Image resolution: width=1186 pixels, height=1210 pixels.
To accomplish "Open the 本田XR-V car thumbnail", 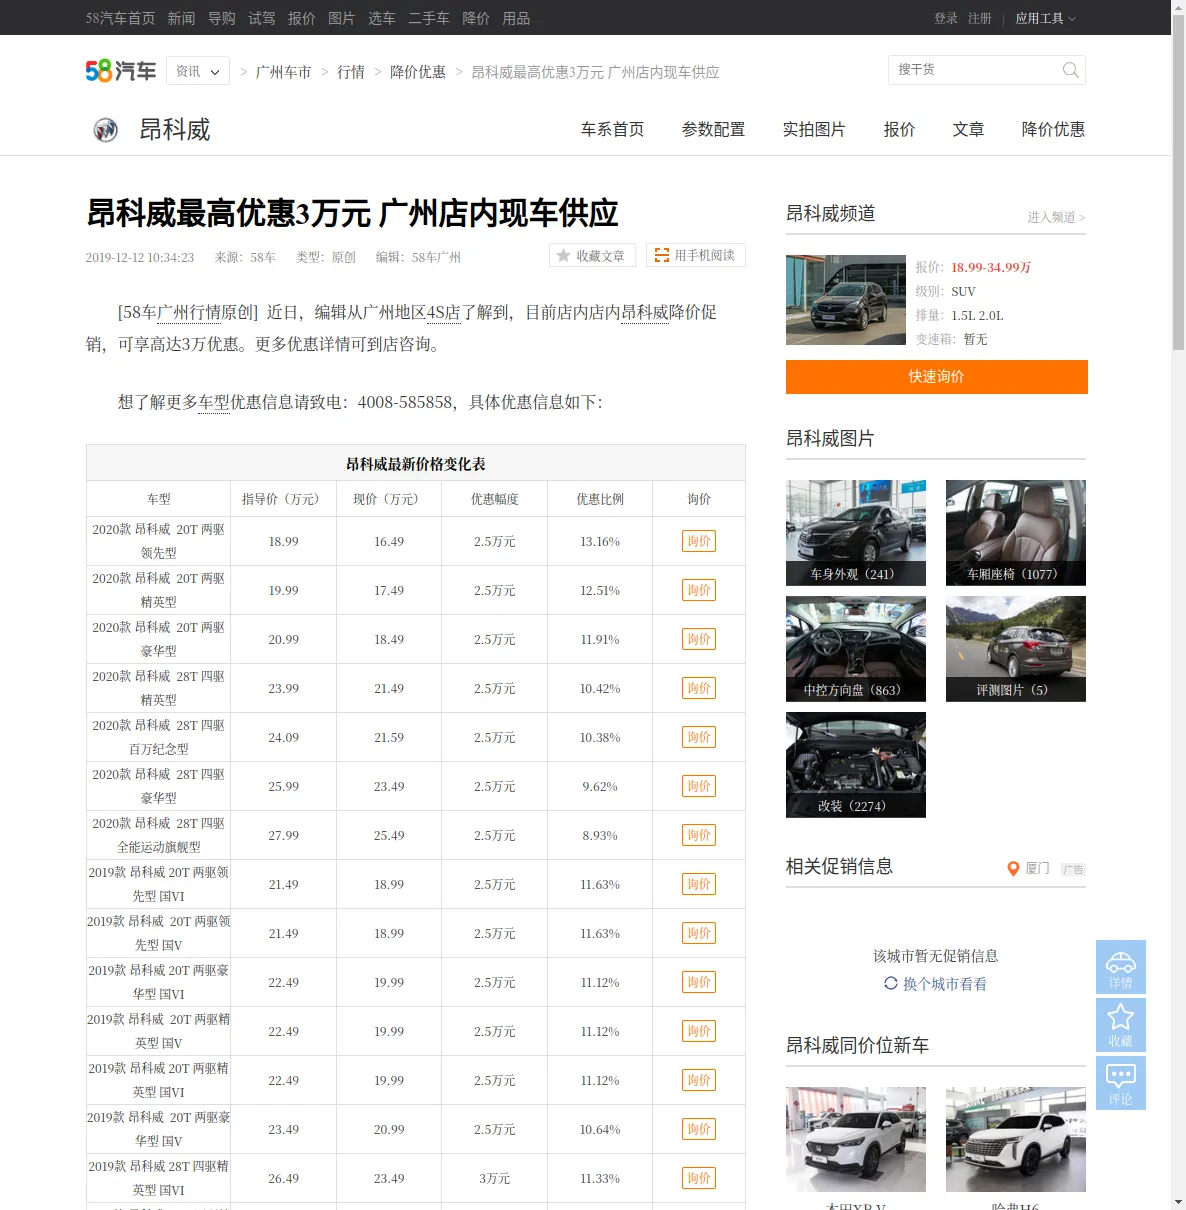I will coord(856,1139).
